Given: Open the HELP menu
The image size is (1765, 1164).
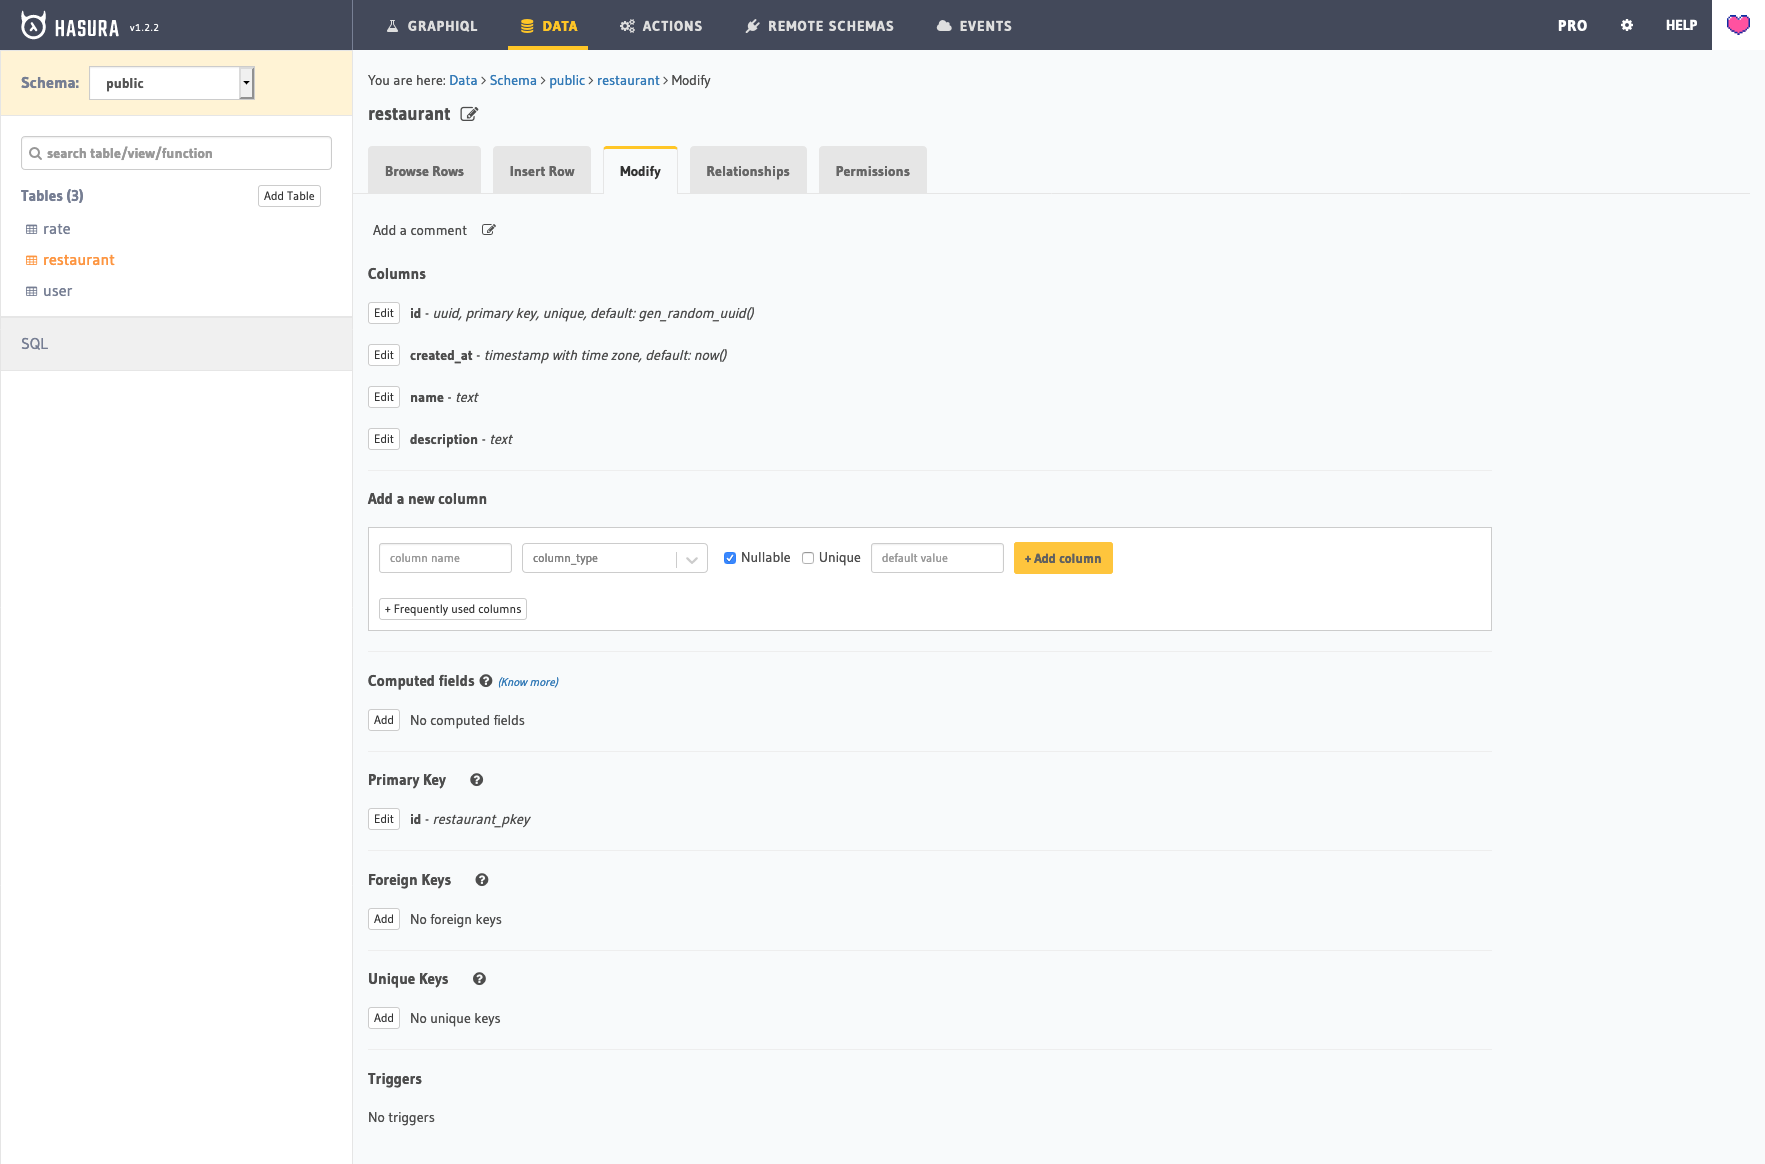Looking at the screenshot, I should click(x=1681, y=25).
